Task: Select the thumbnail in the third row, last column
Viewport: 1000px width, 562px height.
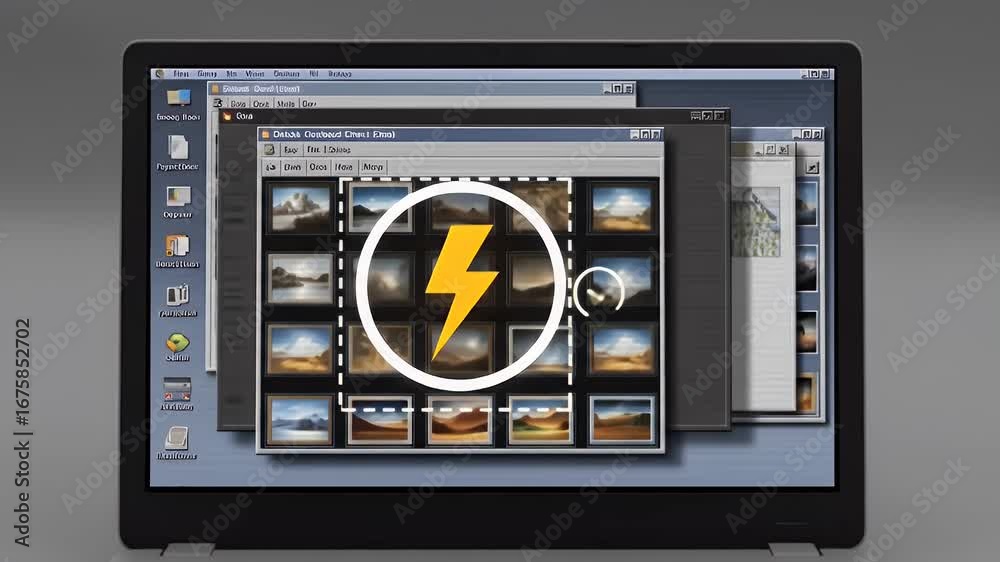Action: [622, 349]
